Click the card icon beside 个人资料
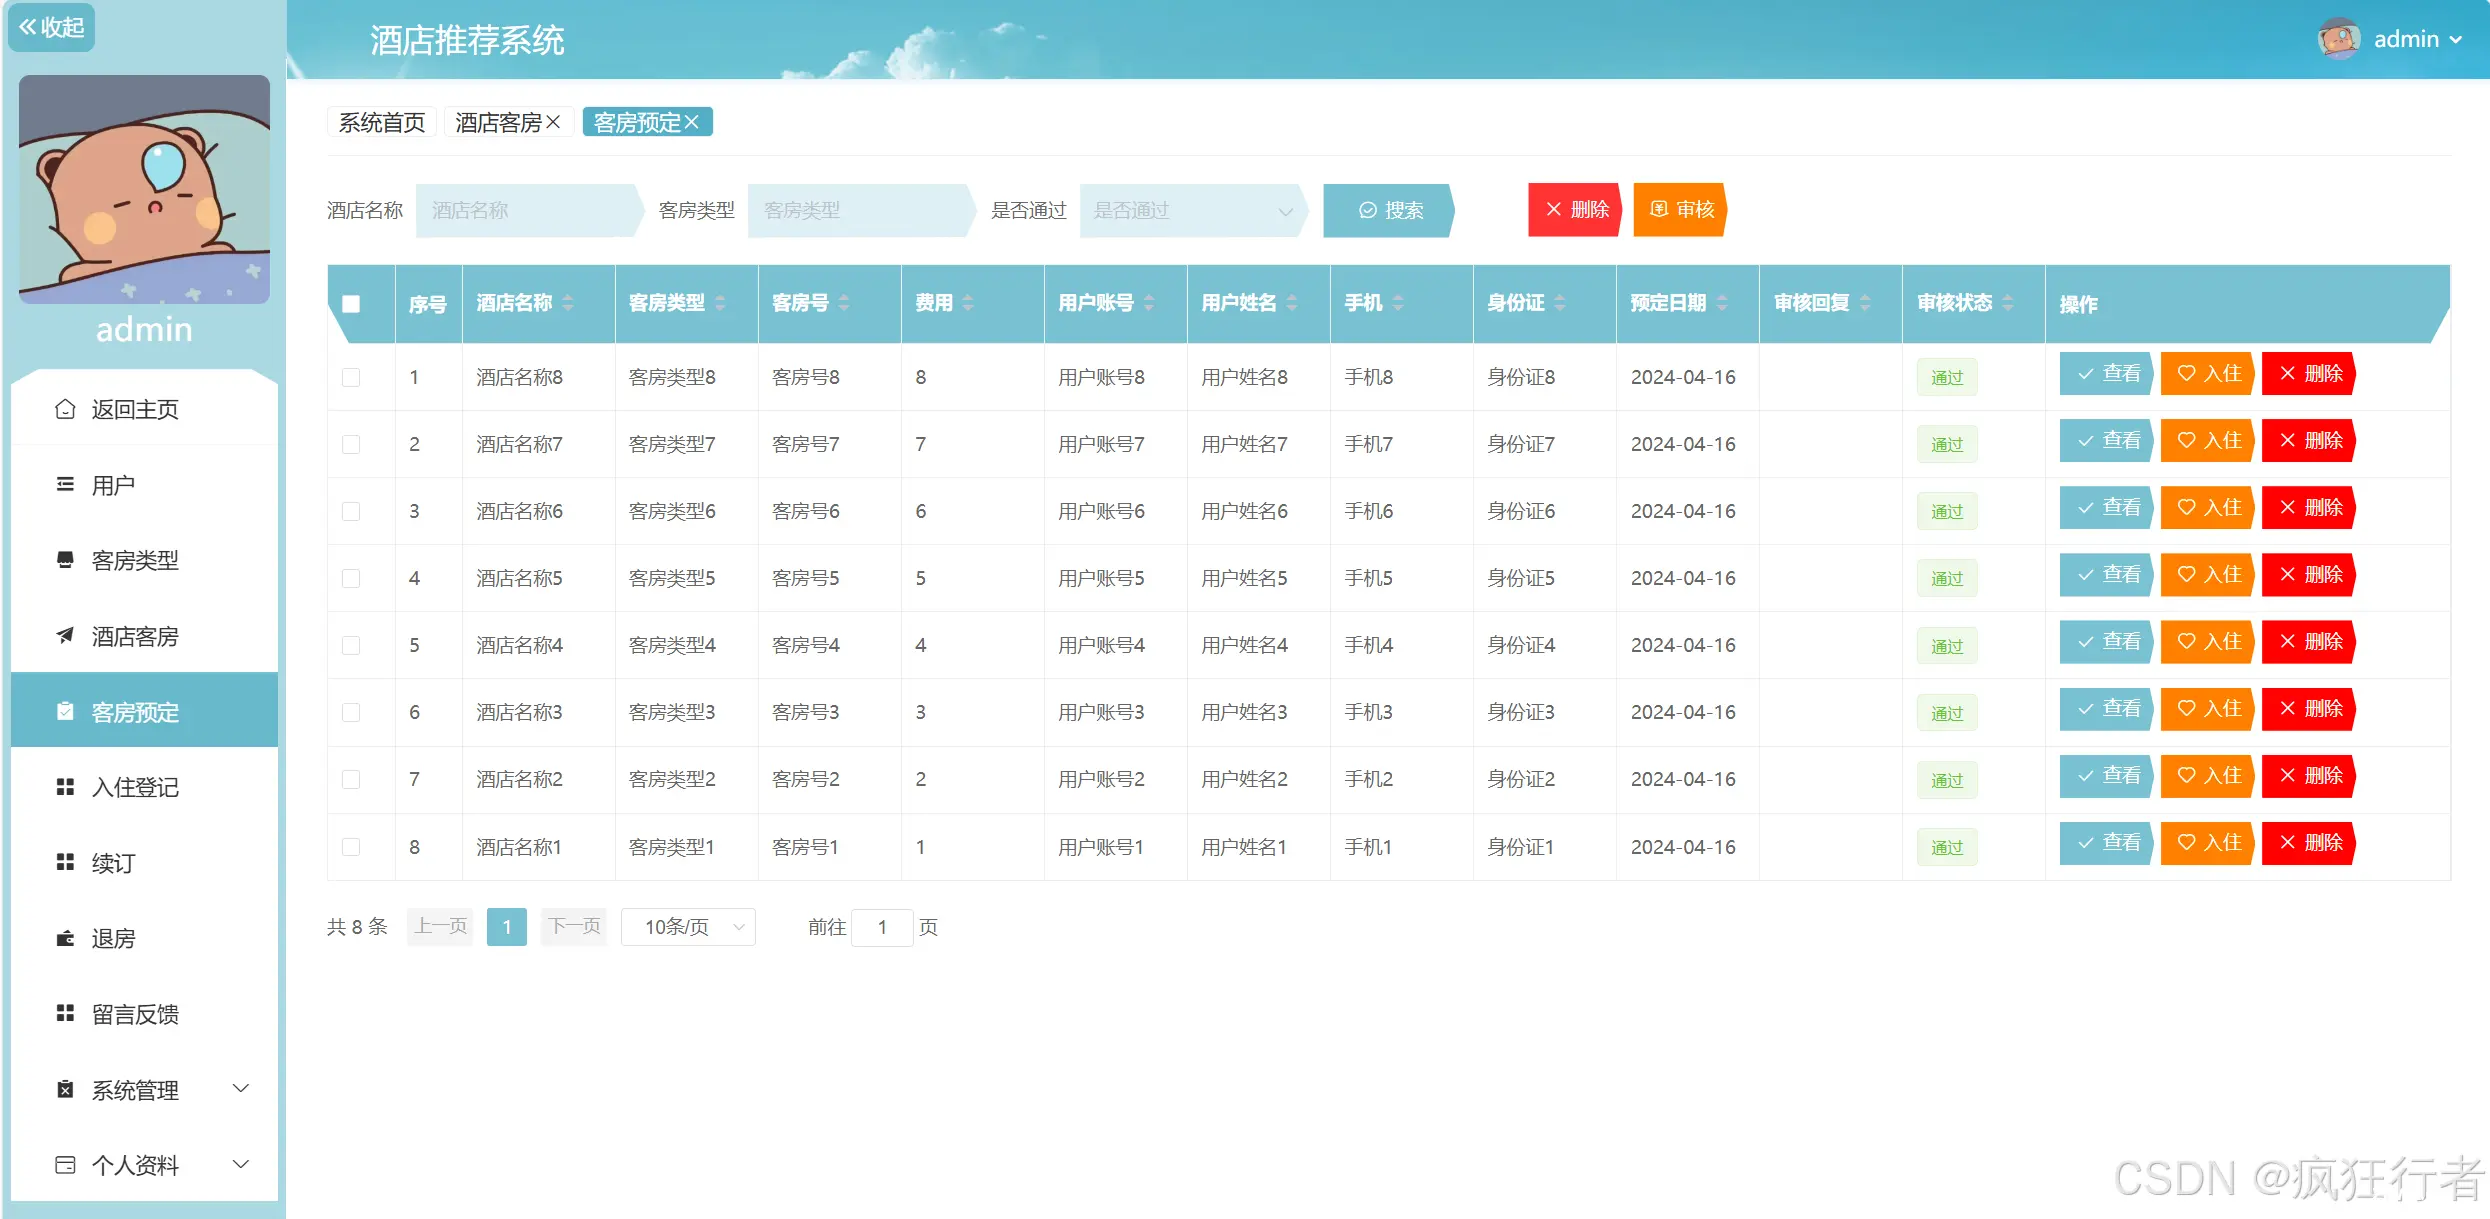 point(65,1164)
